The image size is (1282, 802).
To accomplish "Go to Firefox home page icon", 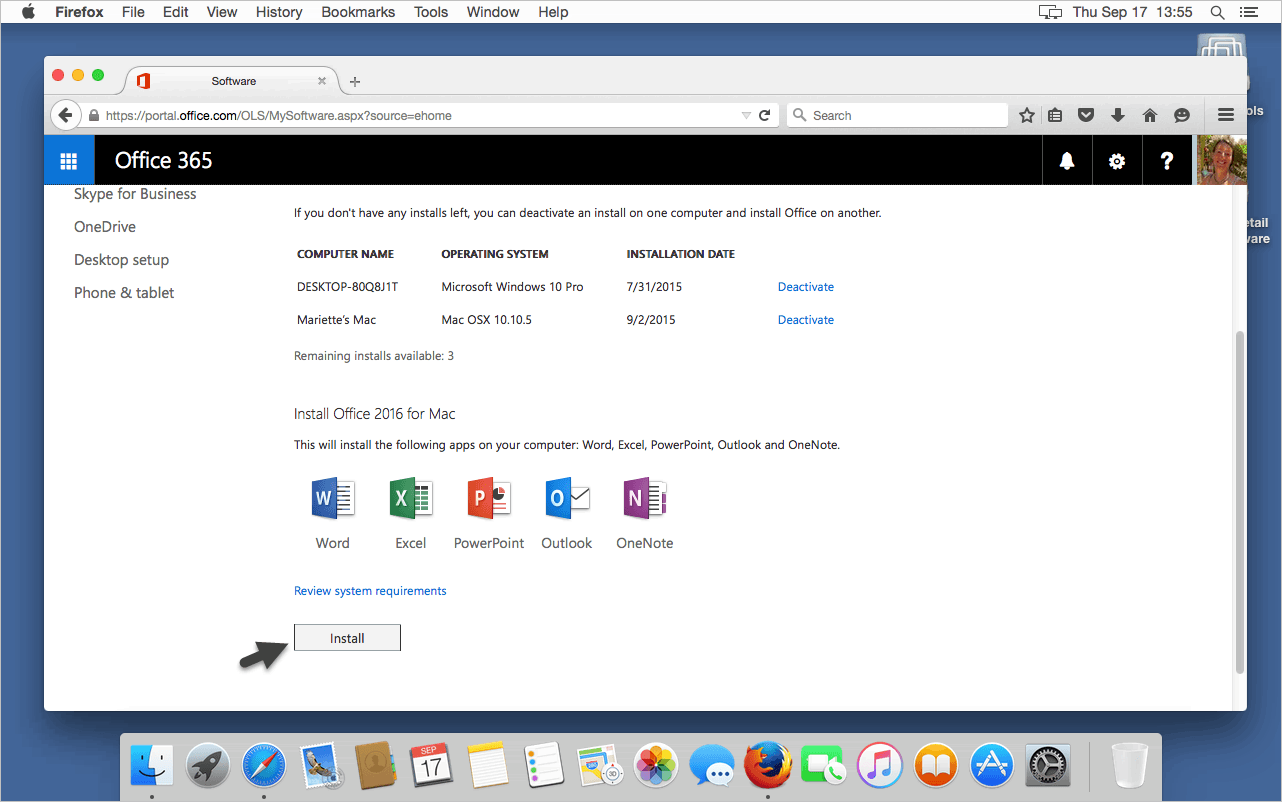I will coord(1150,115).
